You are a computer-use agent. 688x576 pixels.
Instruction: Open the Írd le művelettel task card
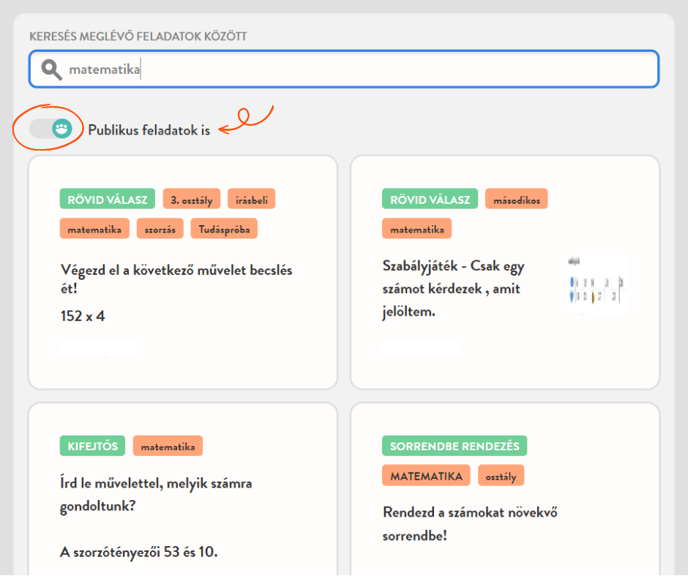click(x=155, y=493)
